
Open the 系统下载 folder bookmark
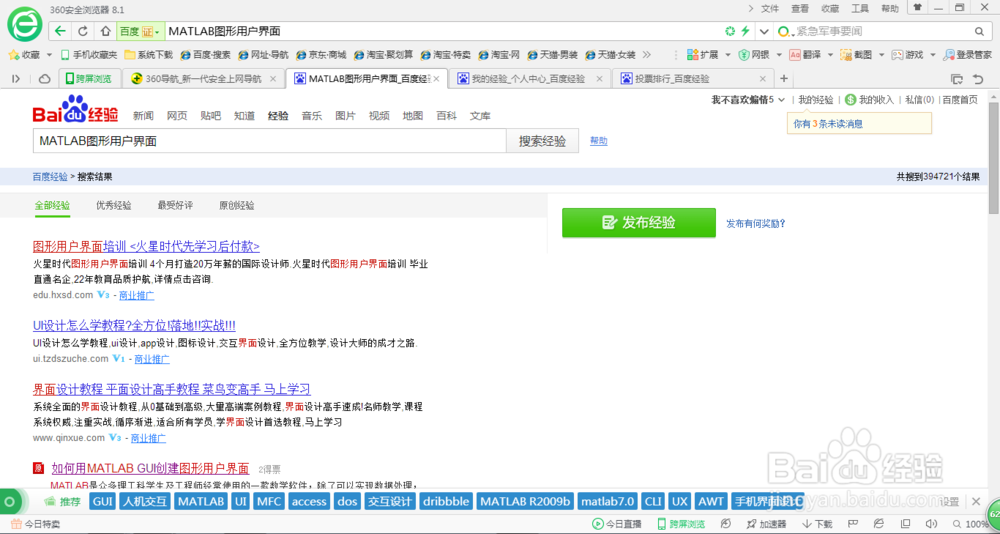(x=148, y=55)
